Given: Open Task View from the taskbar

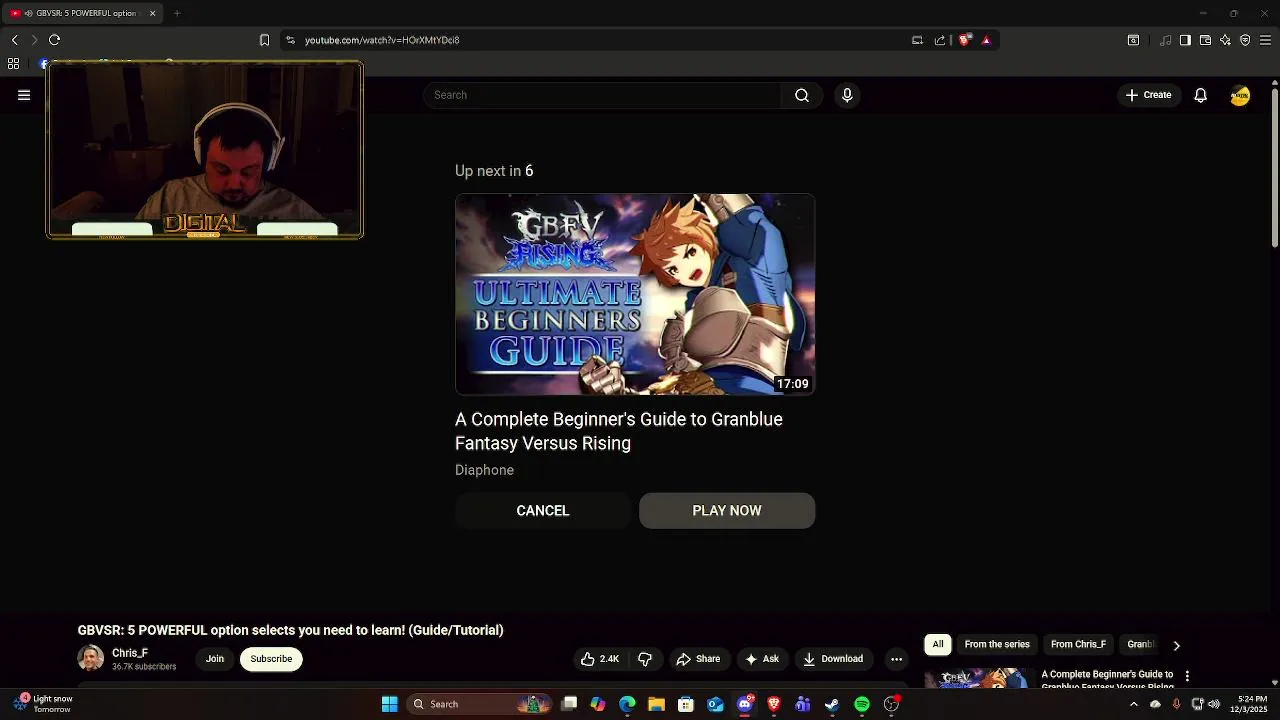Looking at the screenshot, I should pyautogui.click(x=569, y=704).
